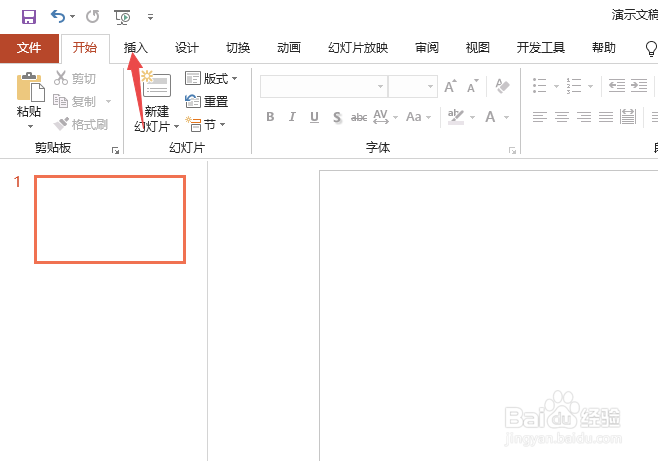Click the 剪切 cut button
658x461 pixels.
click(x=75, y=78)
